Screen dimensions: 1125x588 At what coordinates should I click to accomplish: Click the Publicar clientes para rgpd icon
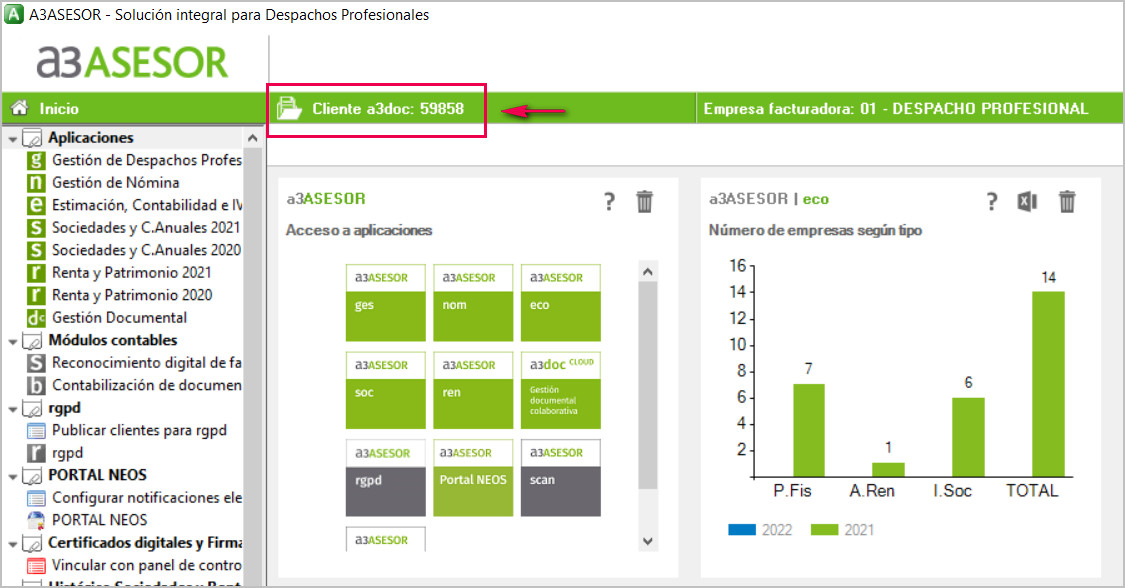(36, 430)
